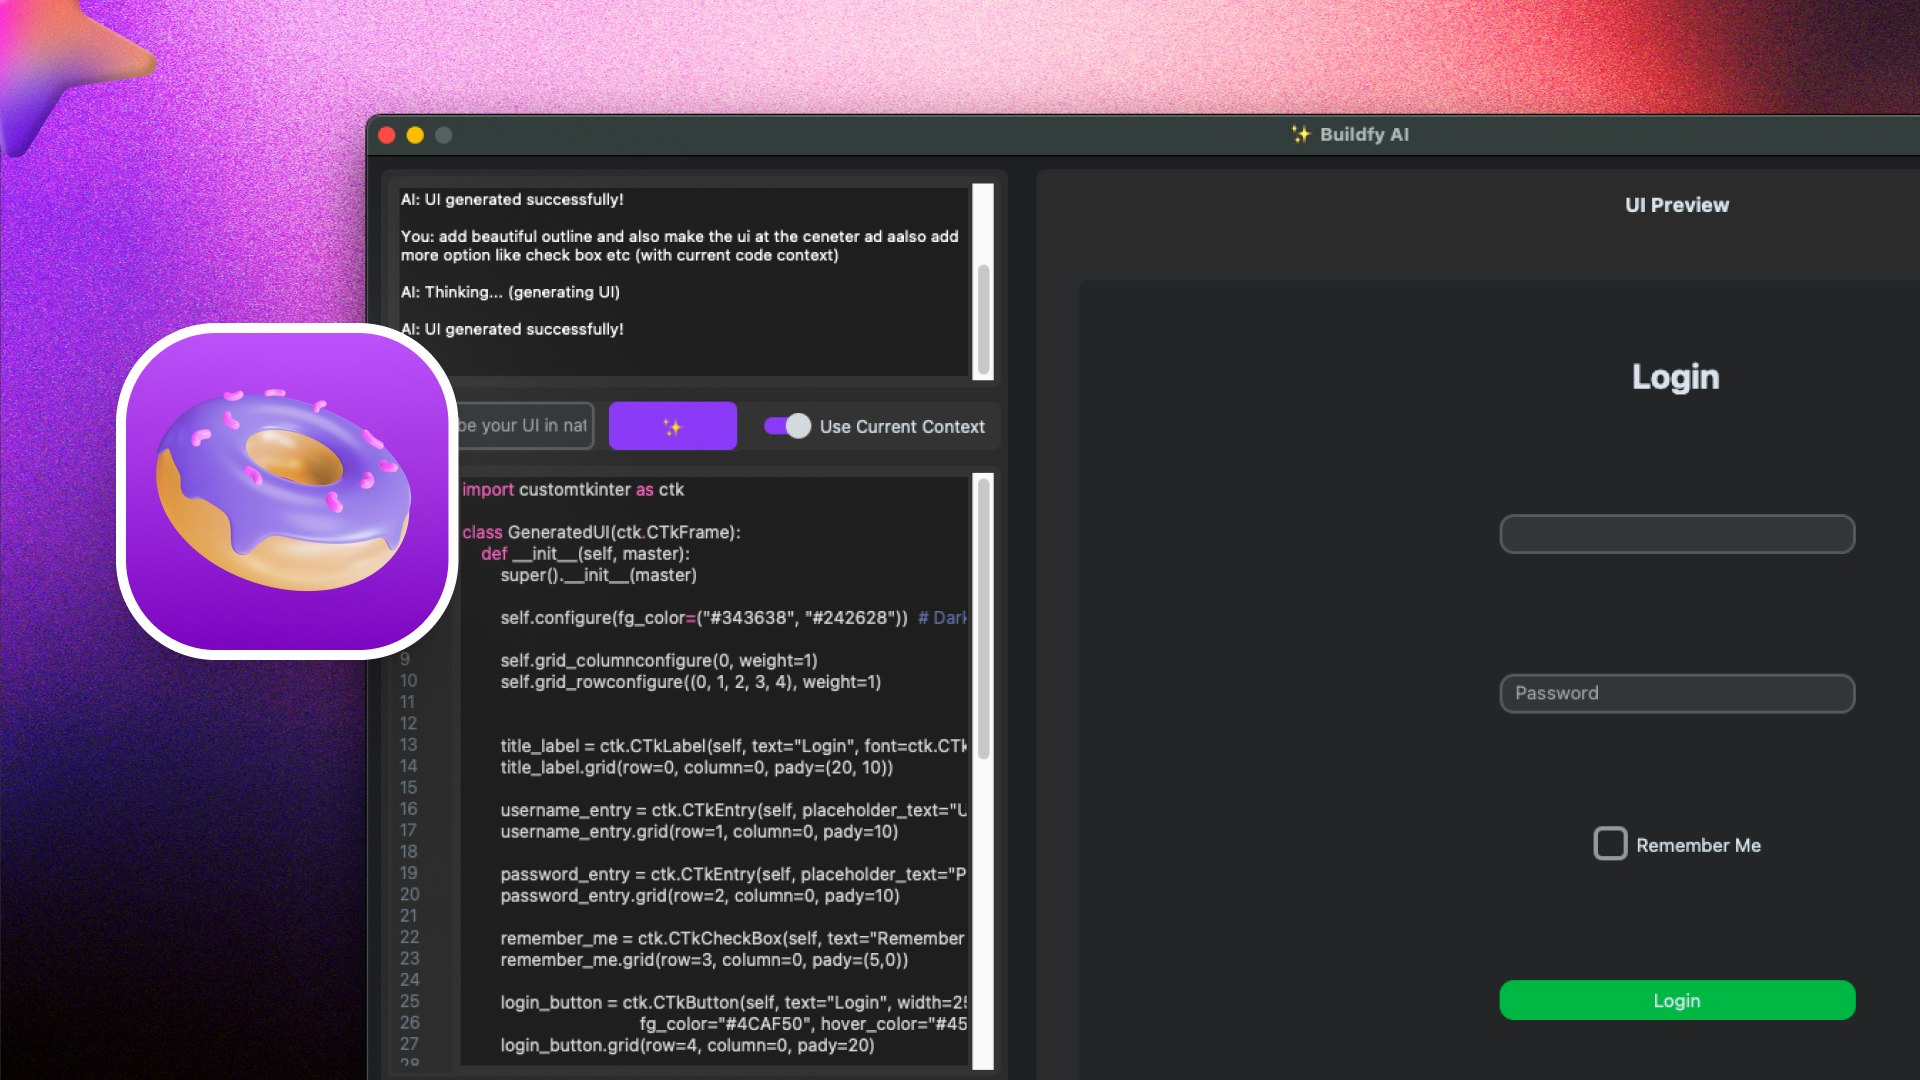Click the red close window button
This screenshot has height=1080, width=1920.
pyautogui.click(x=387, y=135)
